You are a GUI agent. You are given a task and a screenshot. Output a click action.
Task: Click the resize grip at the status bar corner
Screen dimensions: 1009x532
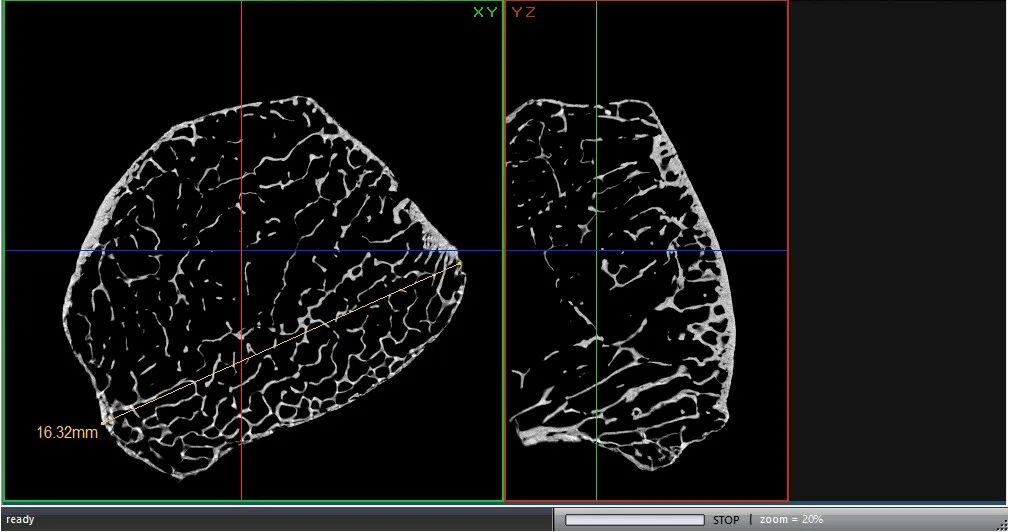point(1001,524)
